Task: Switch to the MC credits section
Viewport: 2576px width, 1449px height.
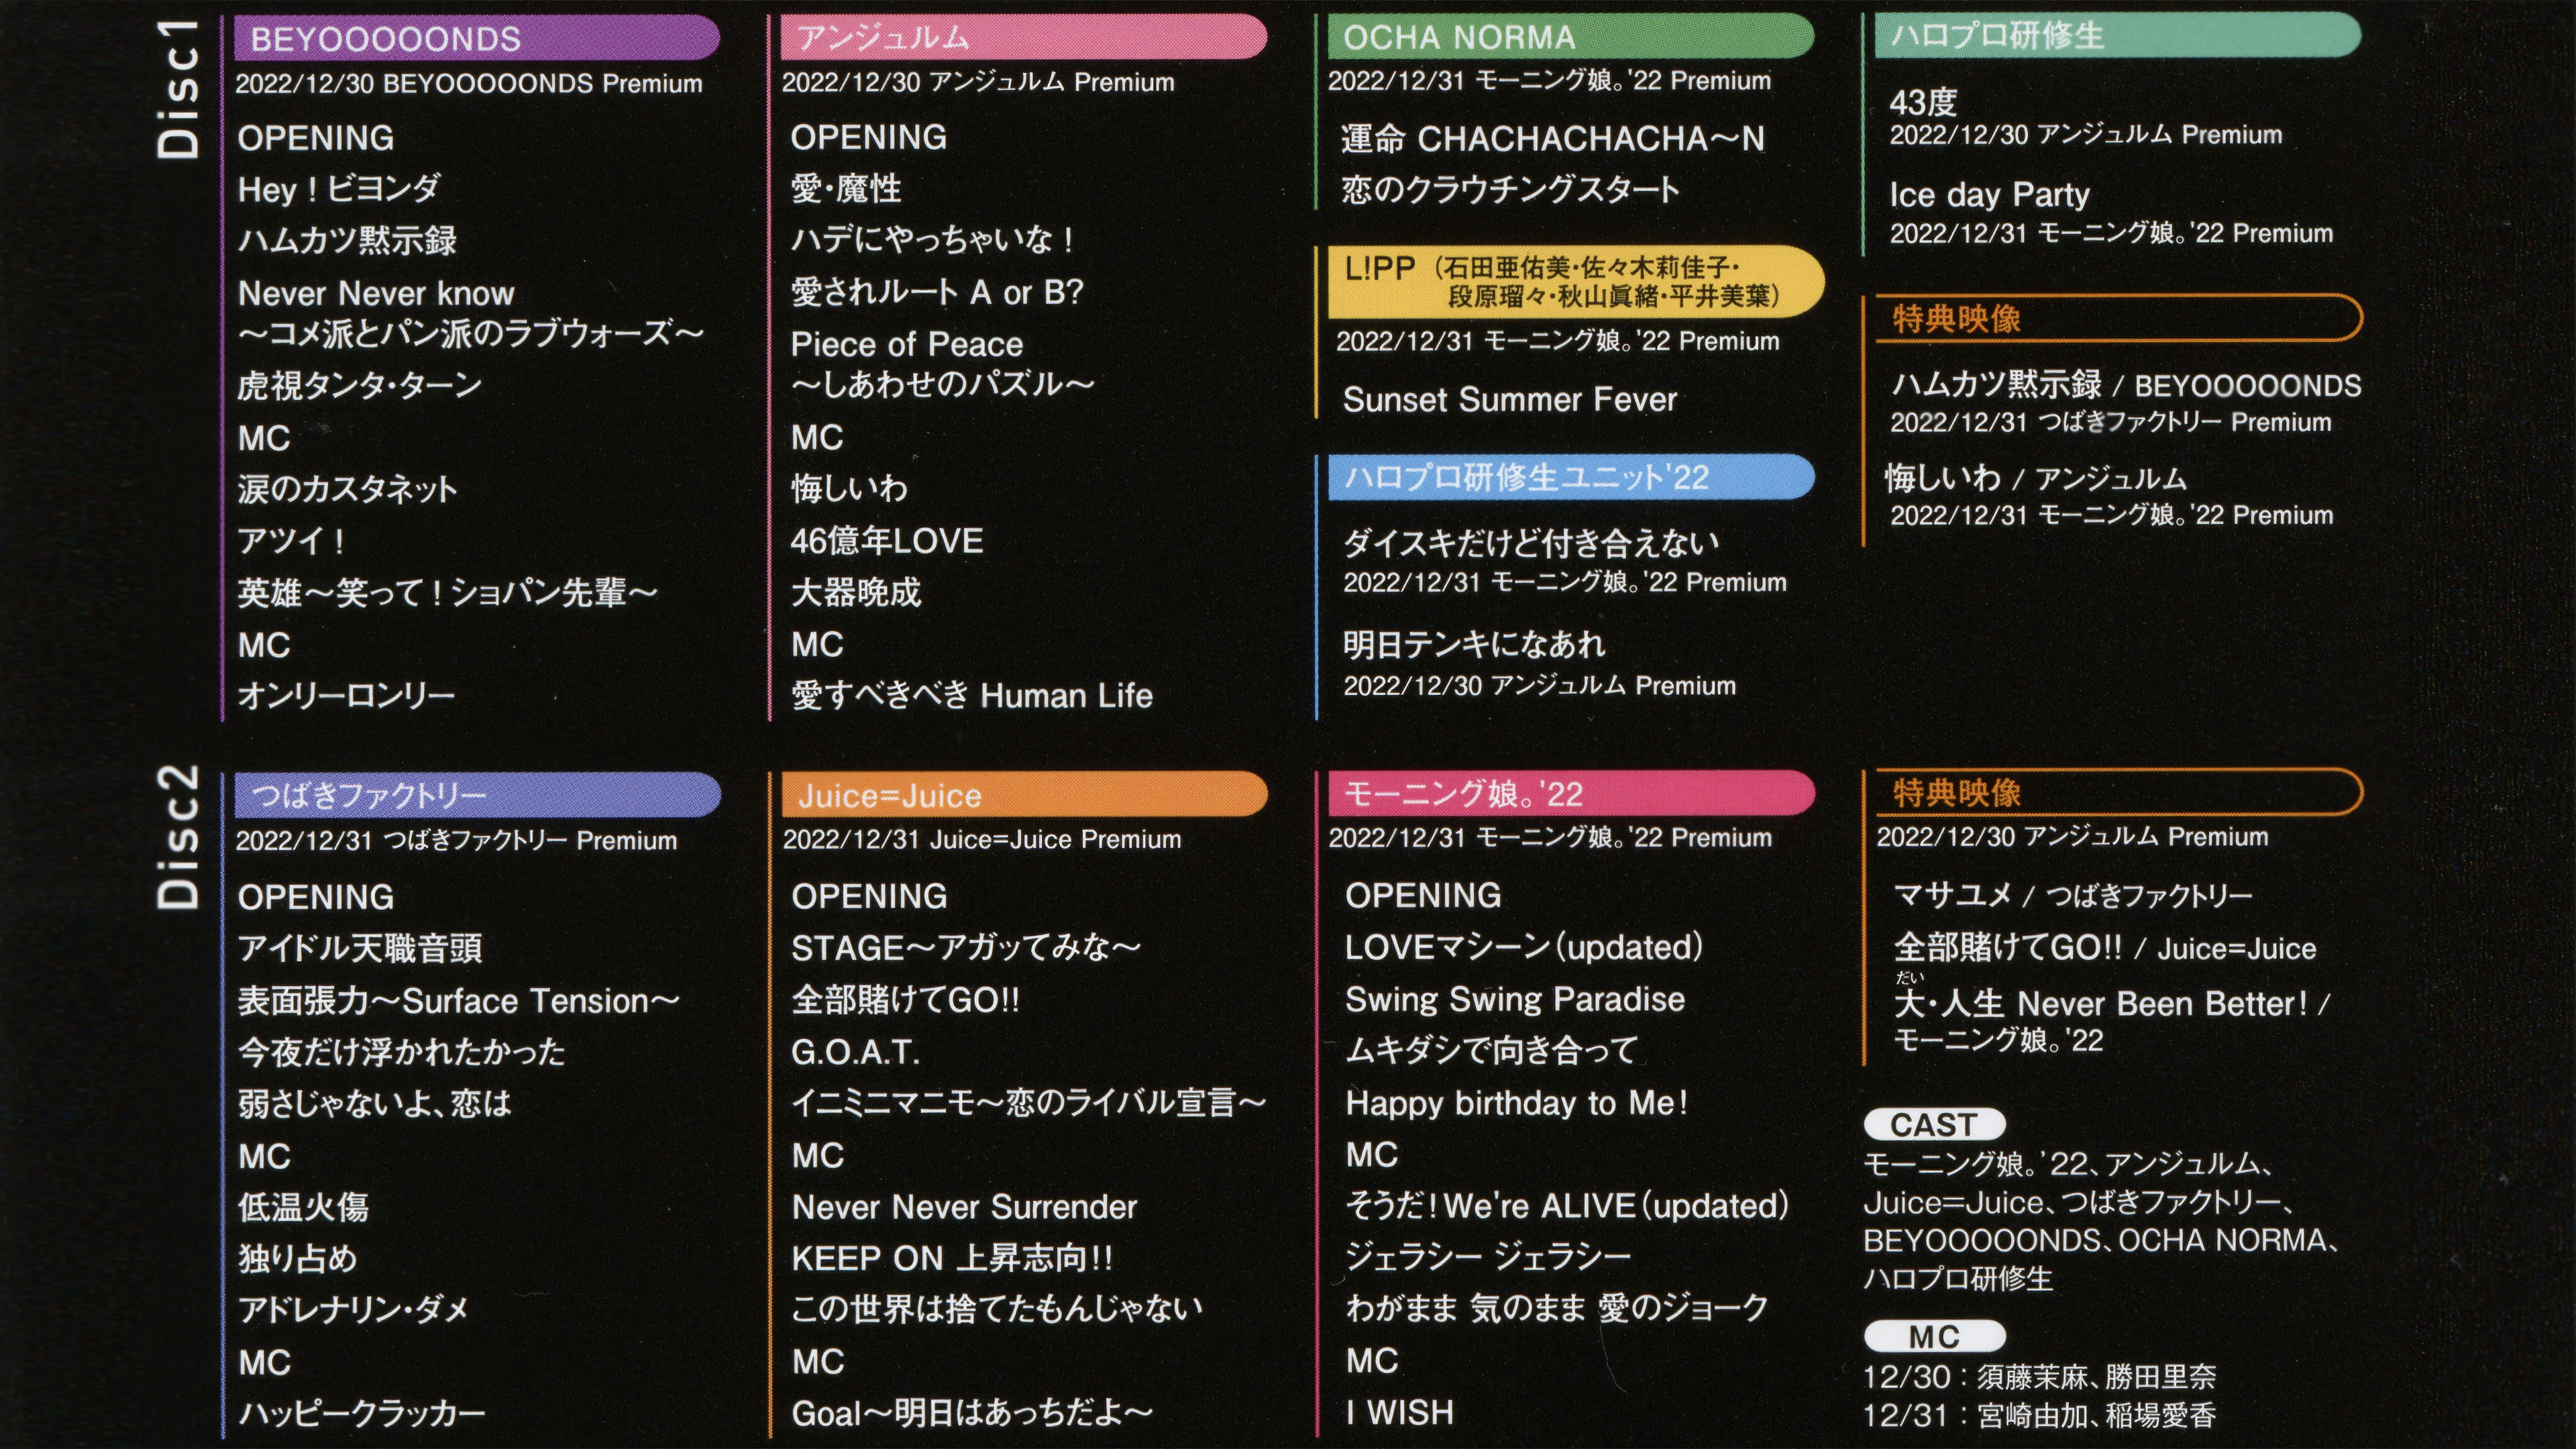Action: click(1934, 1337)
